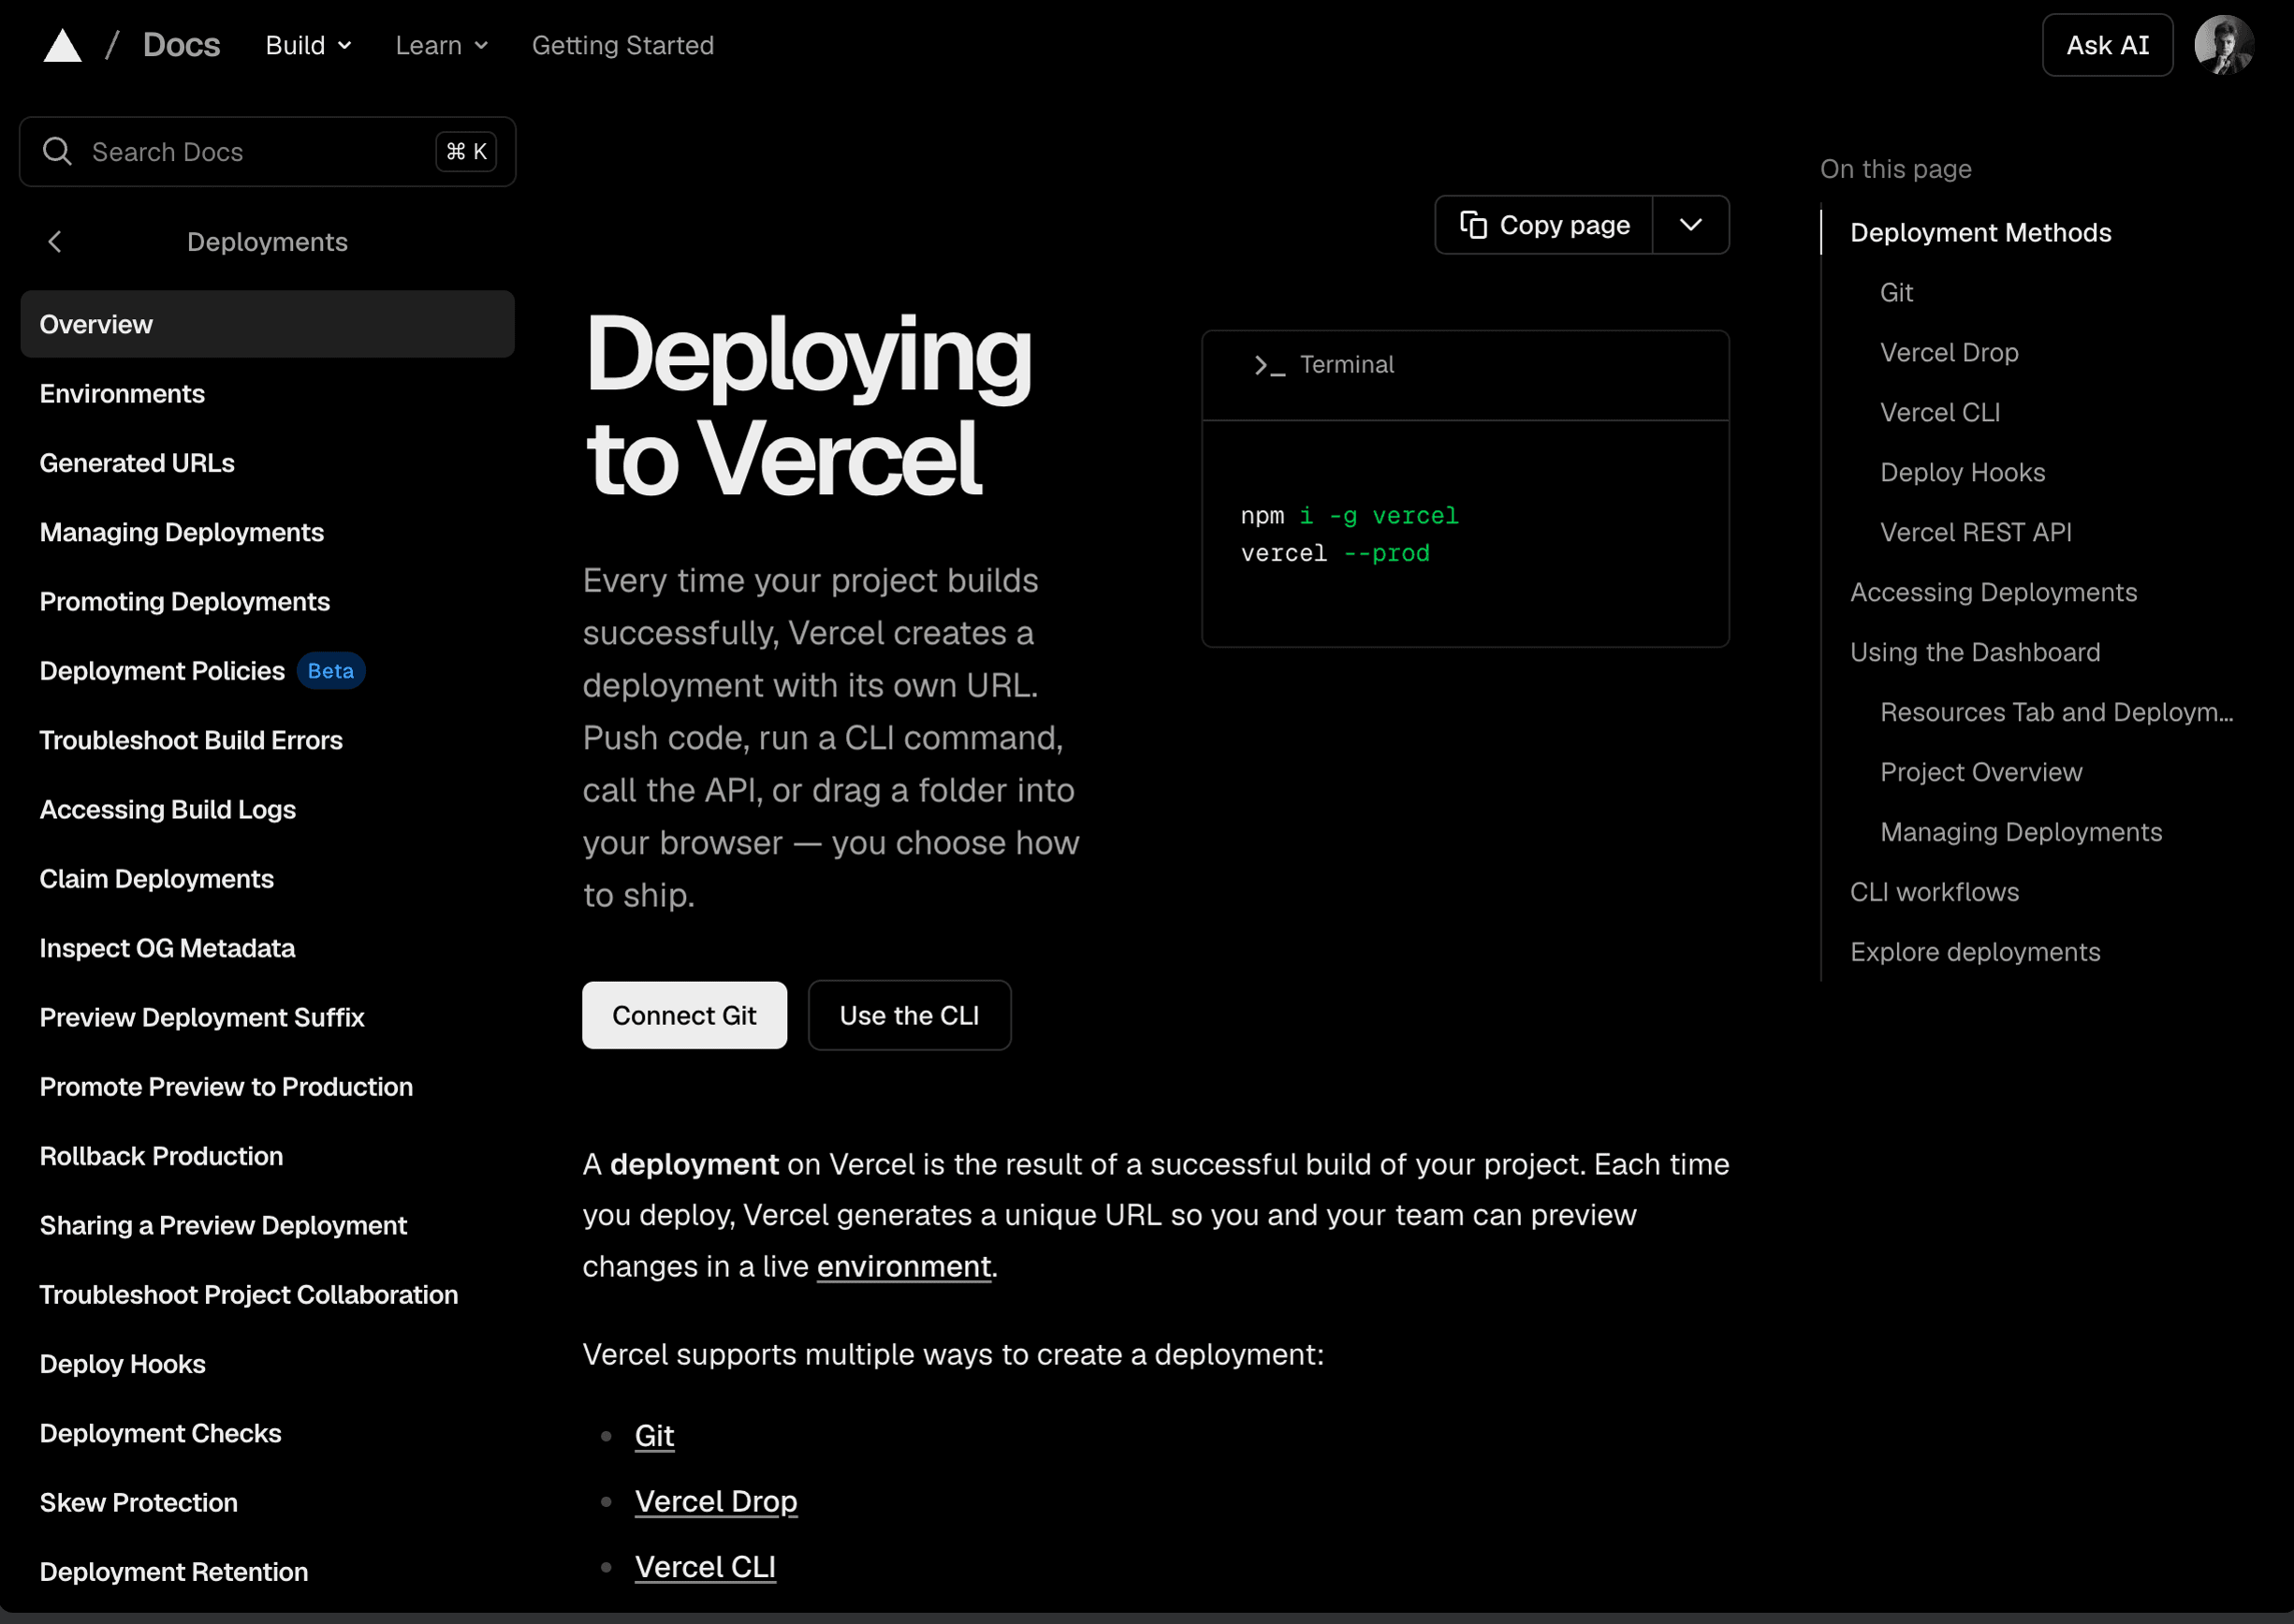Jump to Vercel REST API section

(x=1975, y=533)
